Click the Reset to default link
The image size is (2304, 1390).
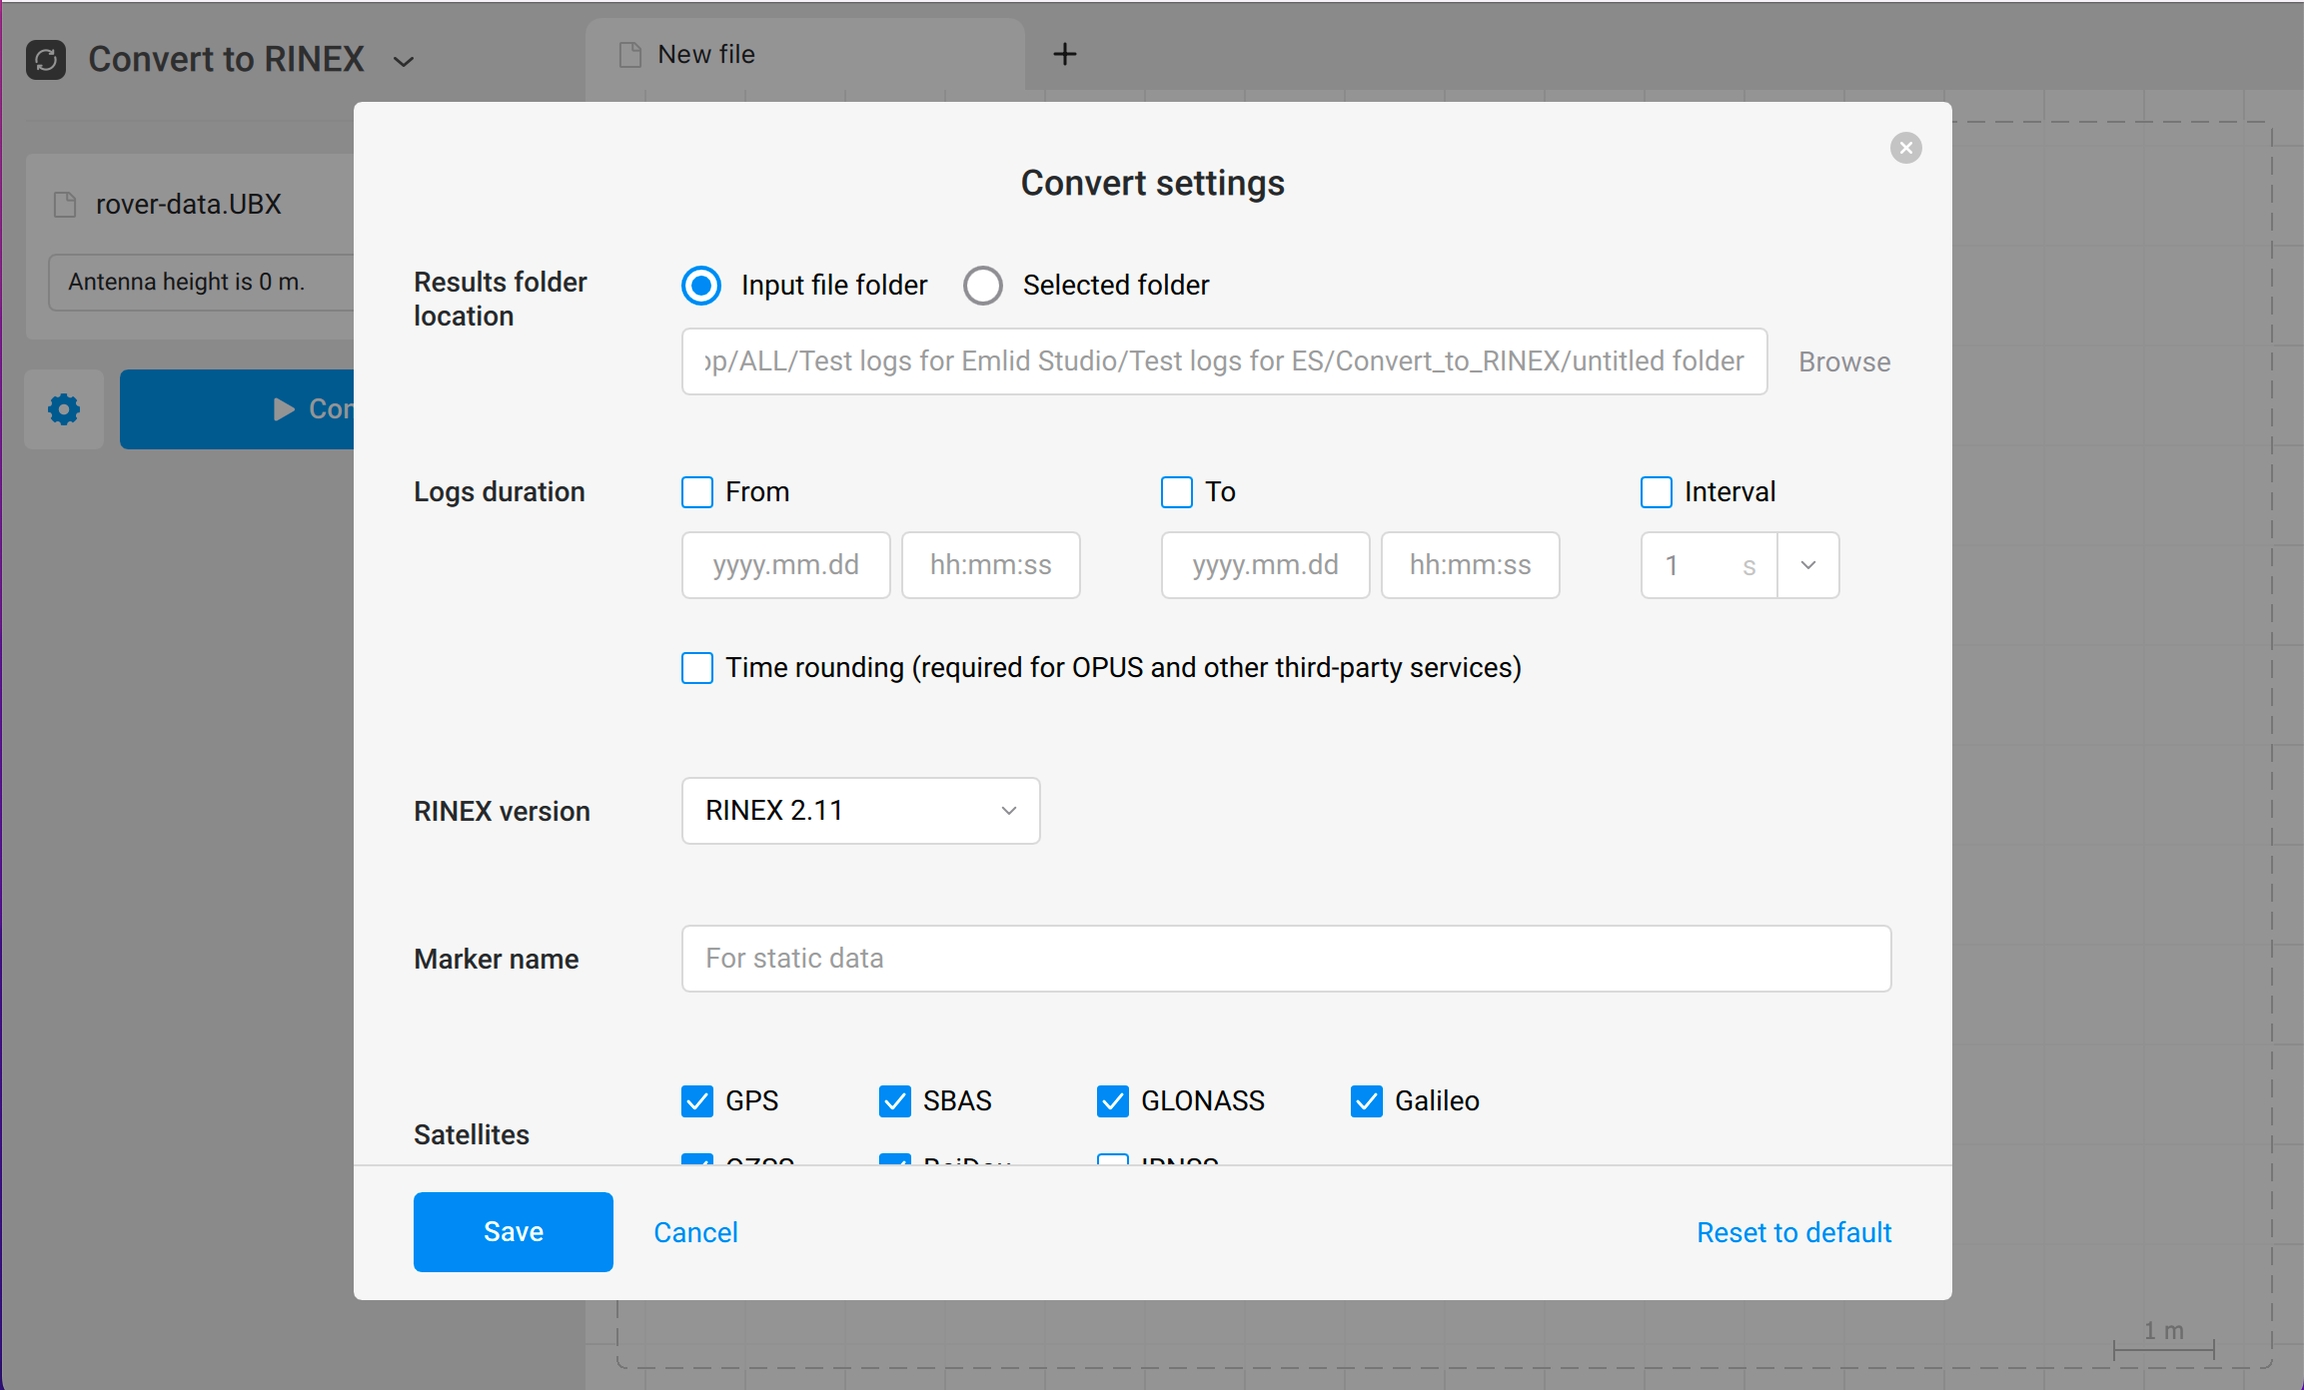tap(1793, 1232)
